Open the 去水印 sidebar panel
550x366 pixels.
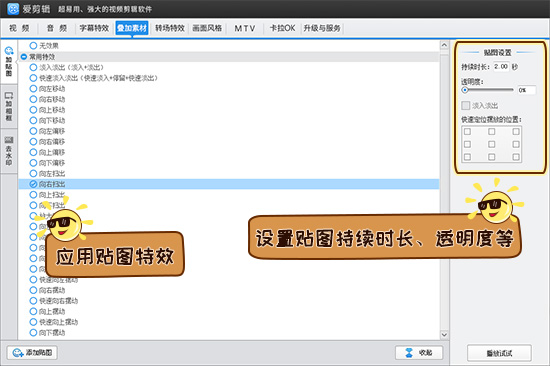click(x=9, y=151)
